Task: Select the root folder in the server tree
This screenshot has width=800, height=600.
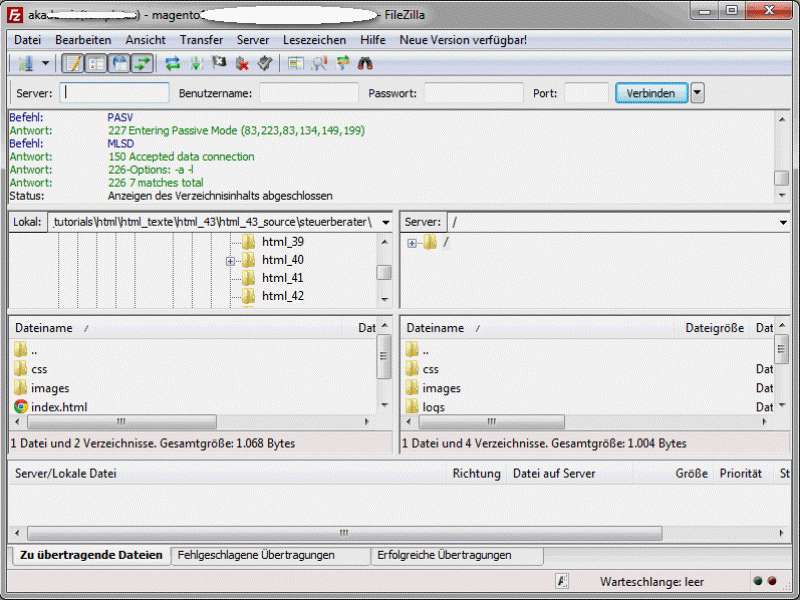Action: tap(445, 242)
